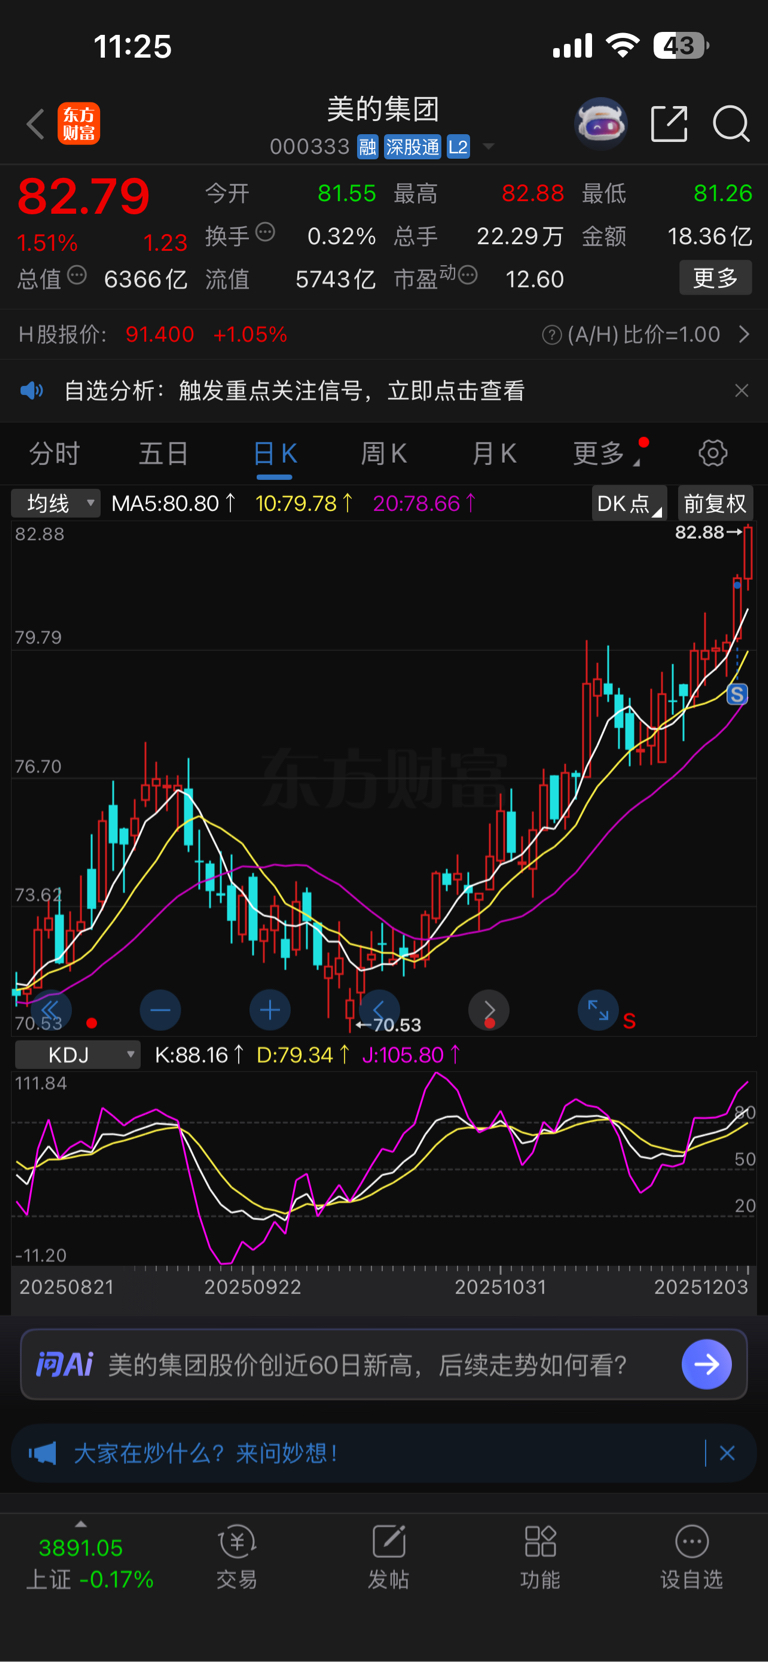This screenshot has width=768, height=1662.
Task: Open the robot assistant avatar
Action: [x=601, y=124]
